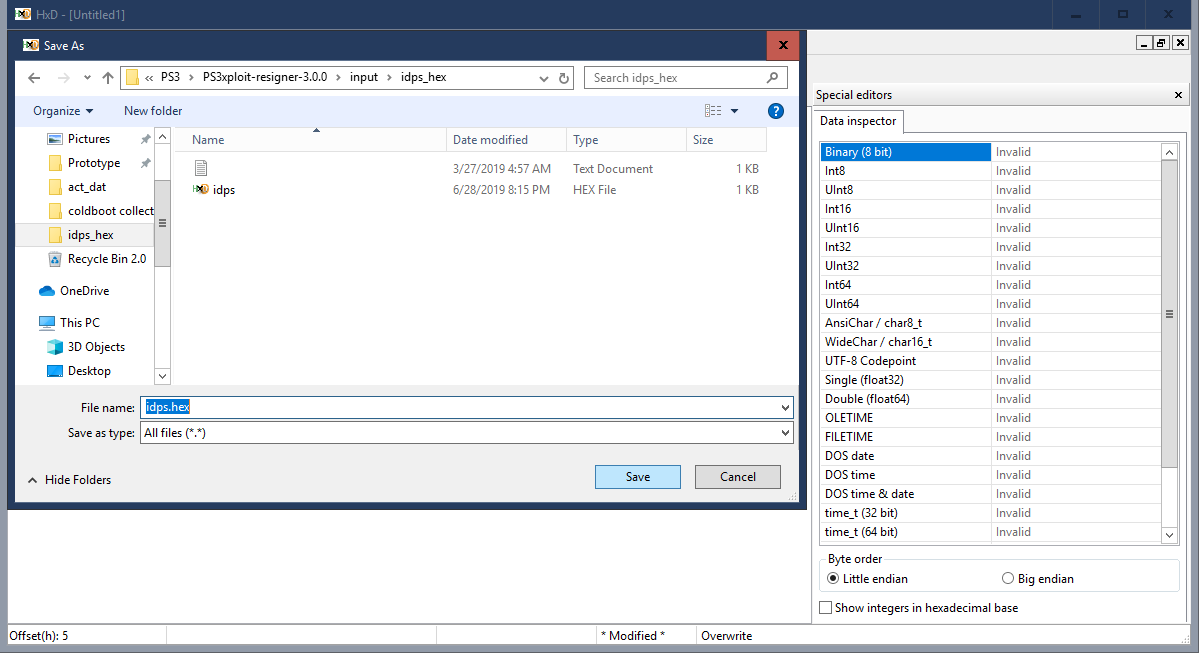Collapse folders with Hide Folders
Screen dimensions: 1200x654
pos(68,480)
